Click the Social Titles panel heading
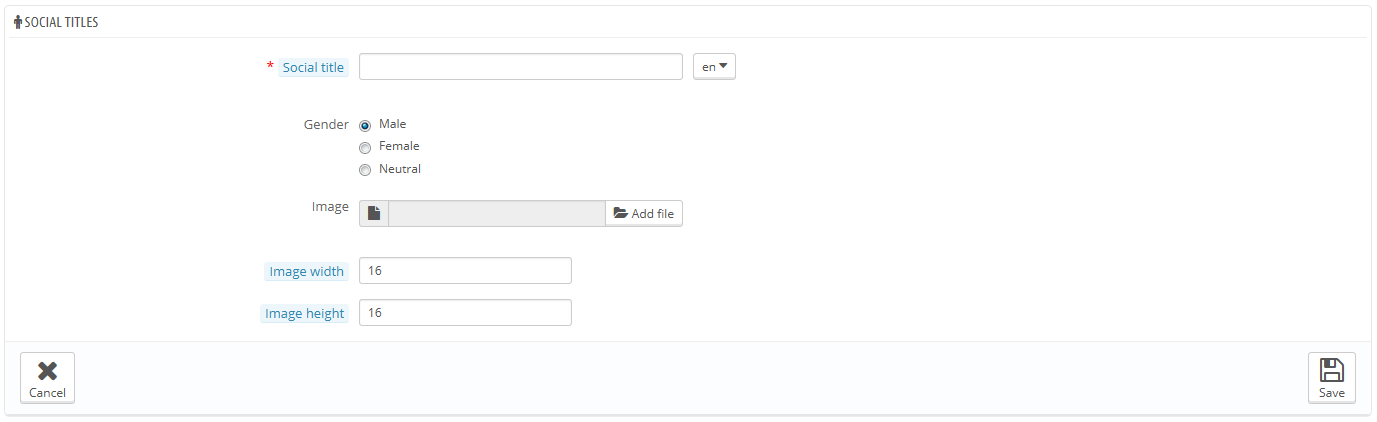Image resolution: width=1377 pixels, height=422 pixels. (61, 22)
